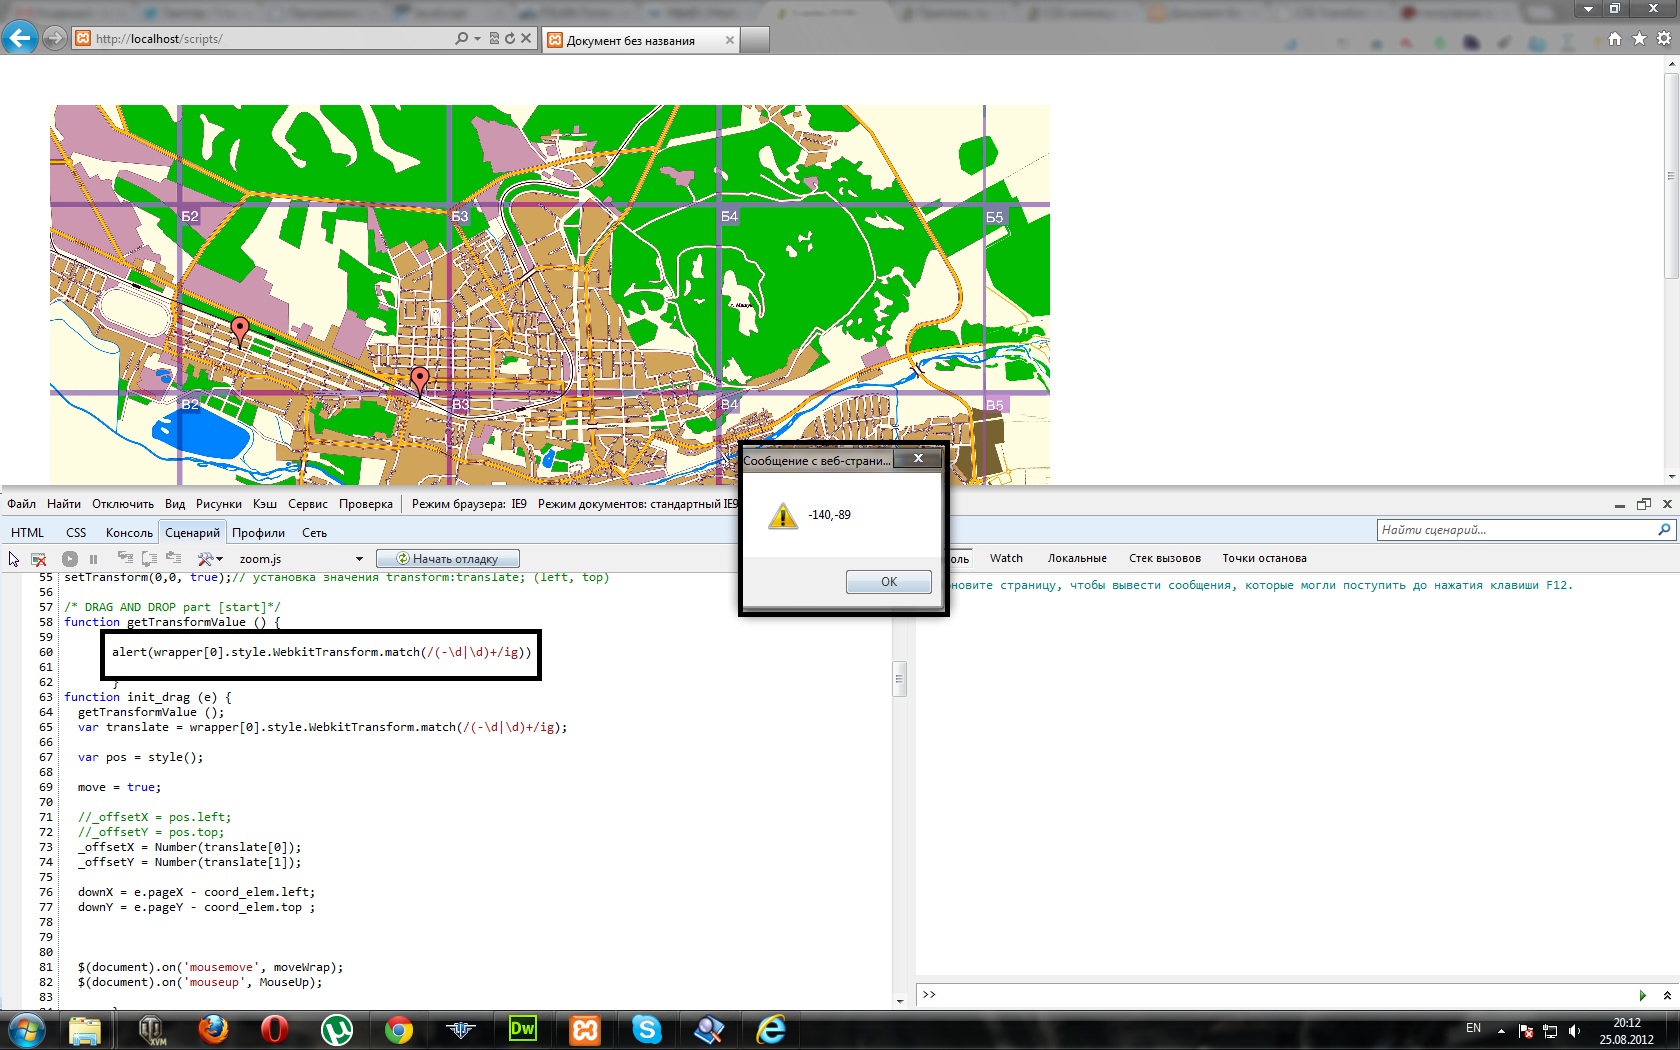Open the Сервис menu
The image size is (1680, 1050).
click(308, 504)
